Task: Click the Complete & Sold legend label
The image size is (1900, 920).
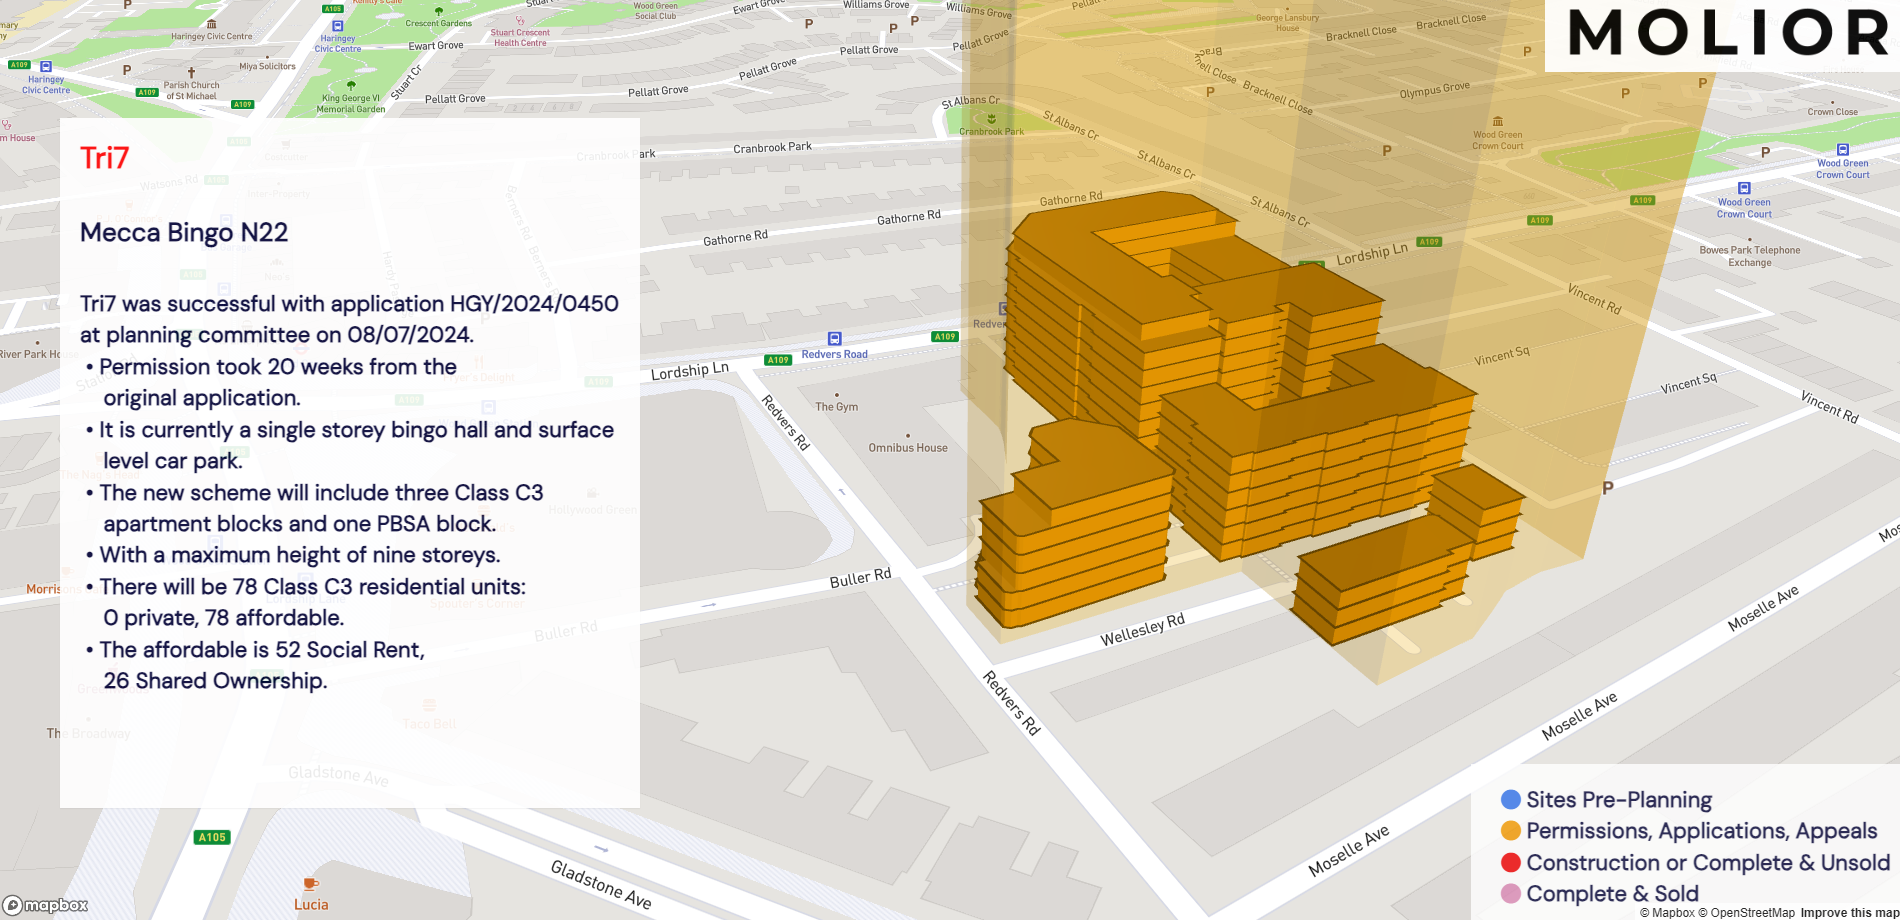Action: coord(1613,893)
